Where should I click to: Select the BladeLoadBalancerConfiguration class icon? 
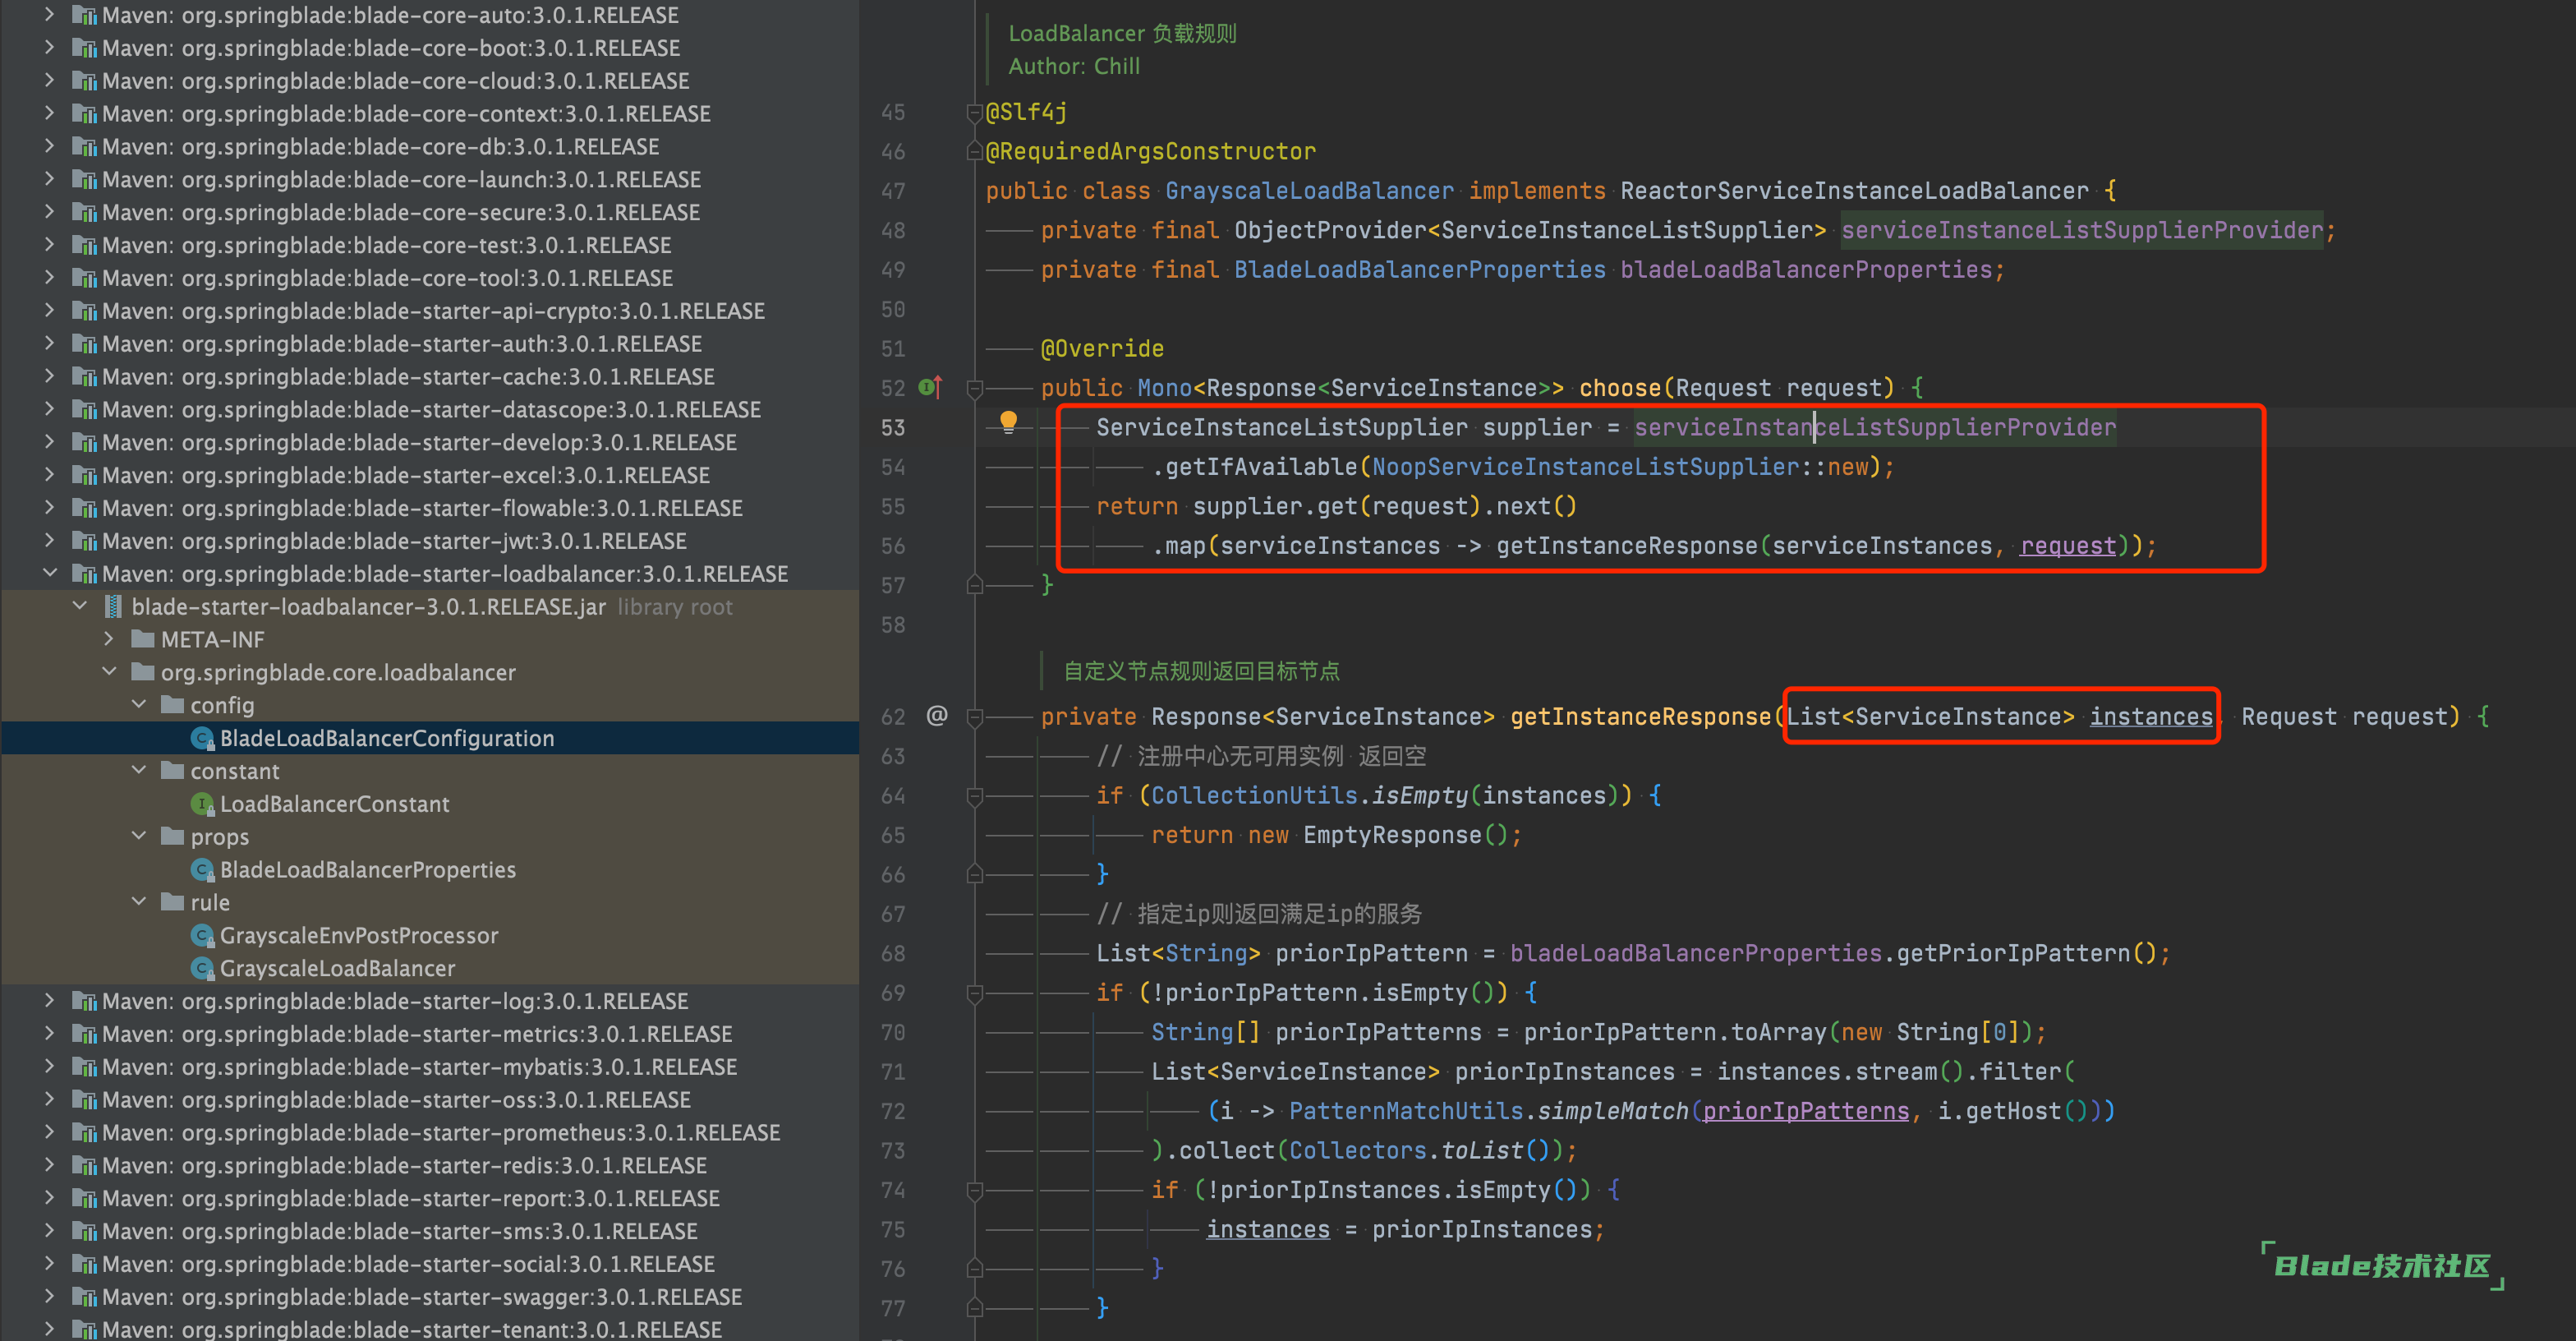pyautogui.click(x=202, y=738)
